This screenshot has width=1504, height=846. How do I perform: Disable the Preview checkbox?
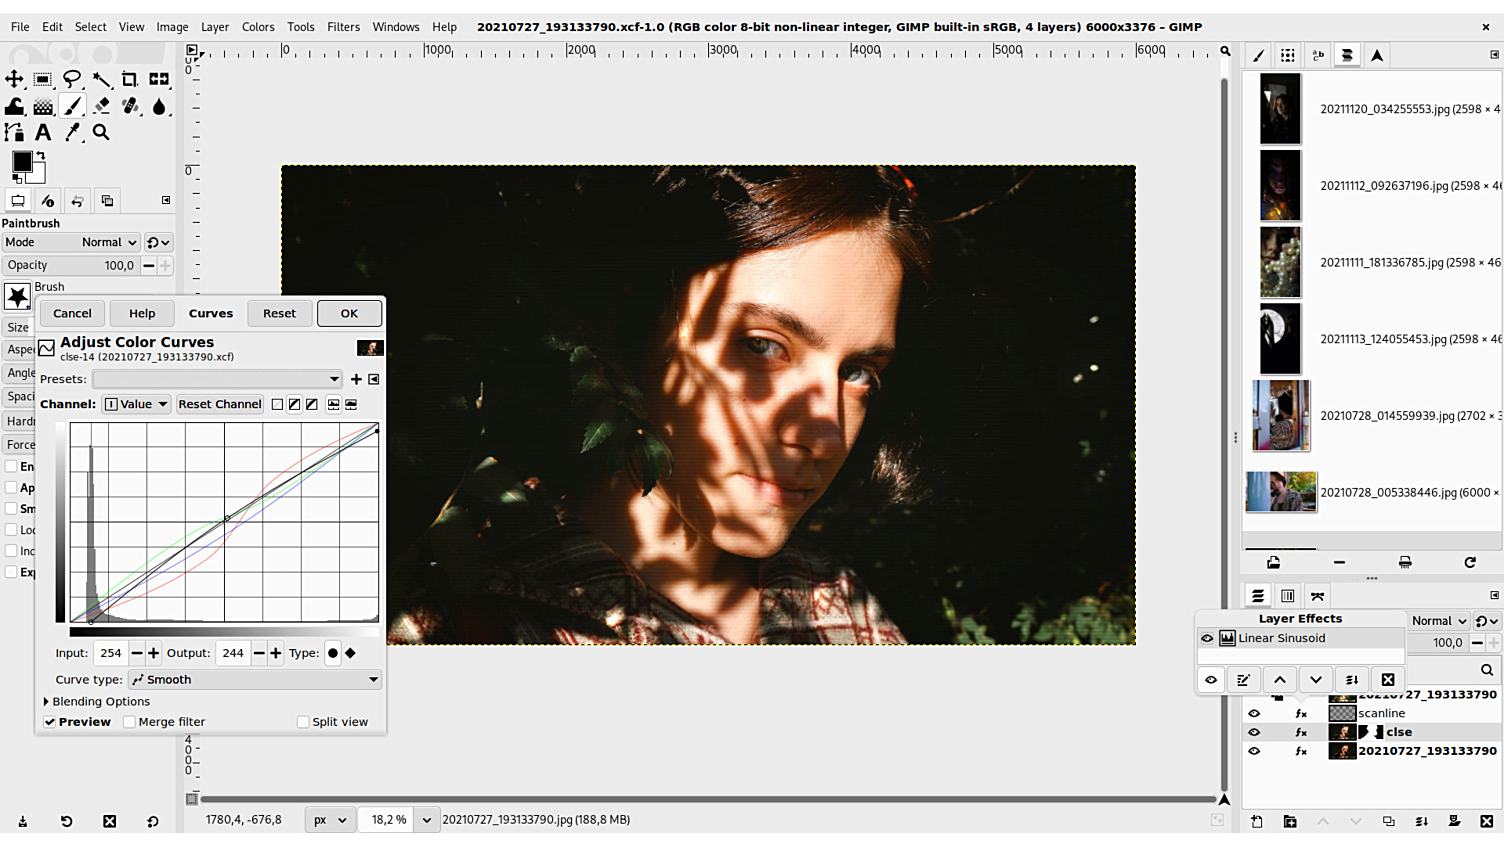point(50,722)
